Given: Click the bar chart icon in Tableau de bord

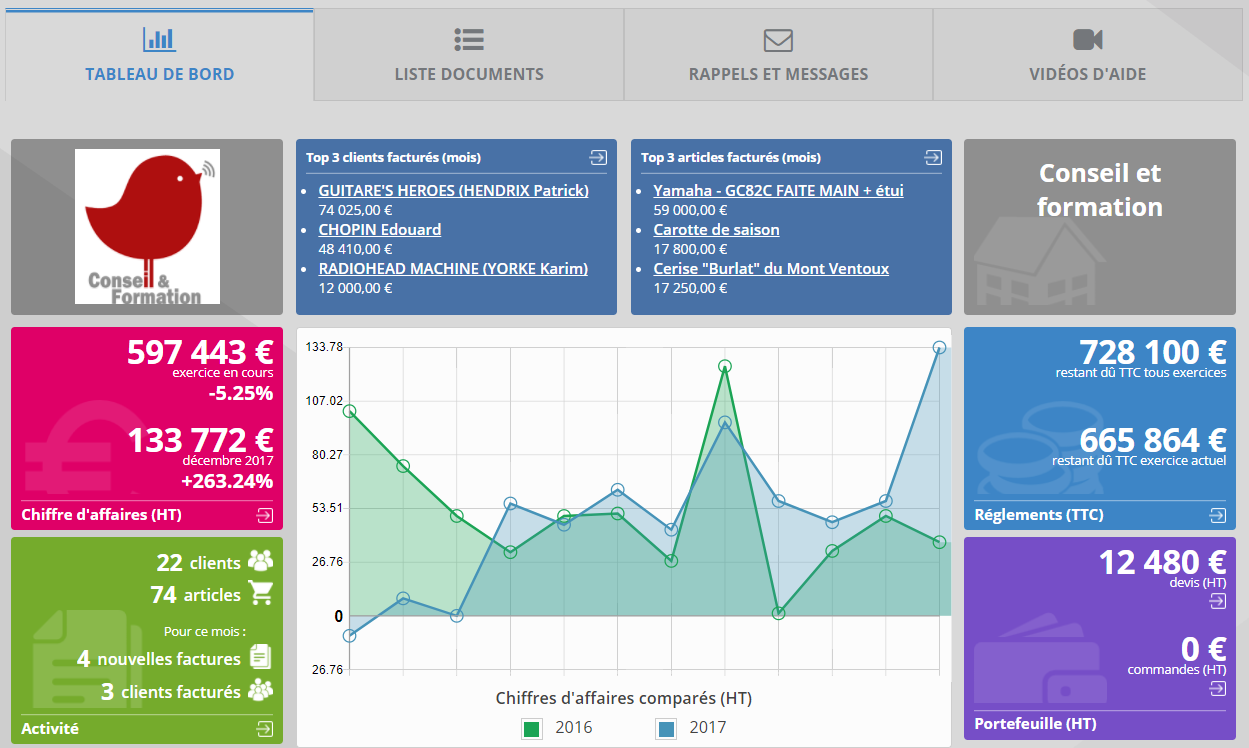Looking at the screenshot, I should 159,39.
